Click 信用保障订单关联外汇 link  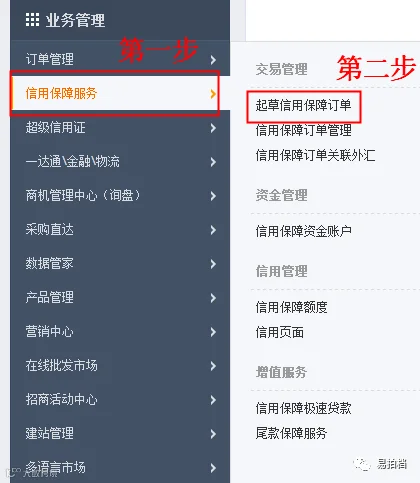(315, 155)
